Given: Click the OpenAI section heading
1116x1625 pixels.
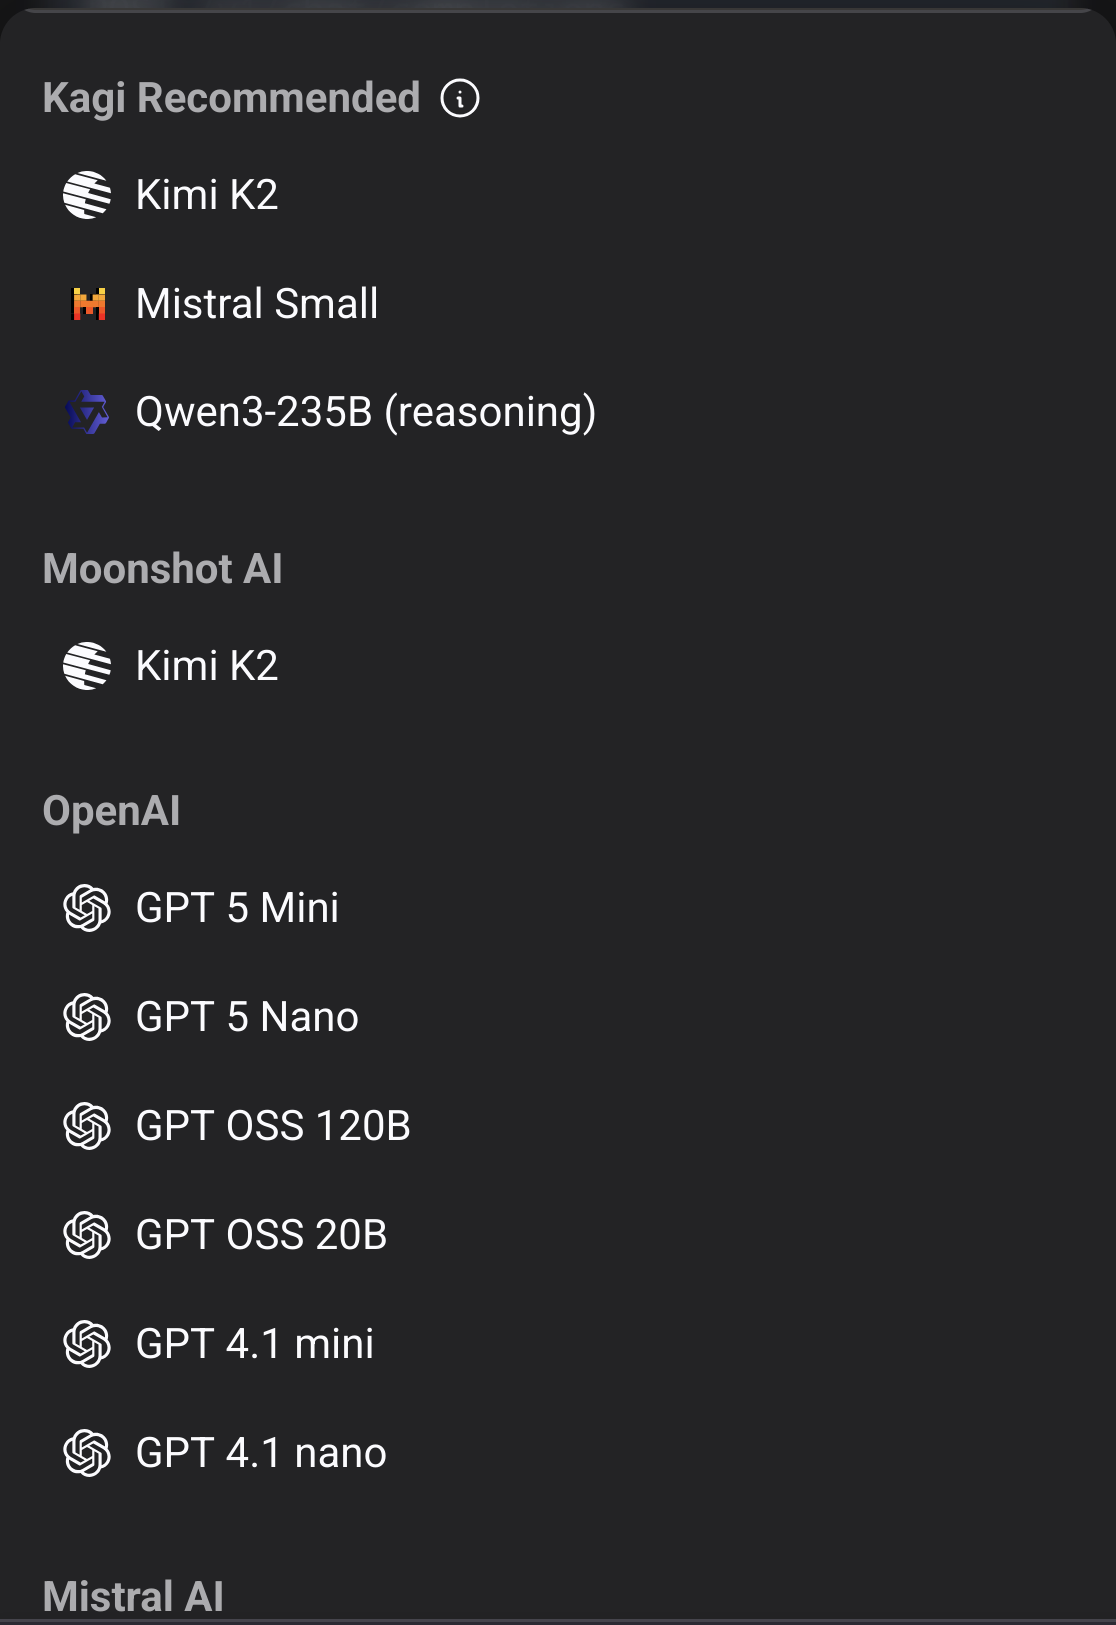Looking at the screenshot, I should 111,811.
